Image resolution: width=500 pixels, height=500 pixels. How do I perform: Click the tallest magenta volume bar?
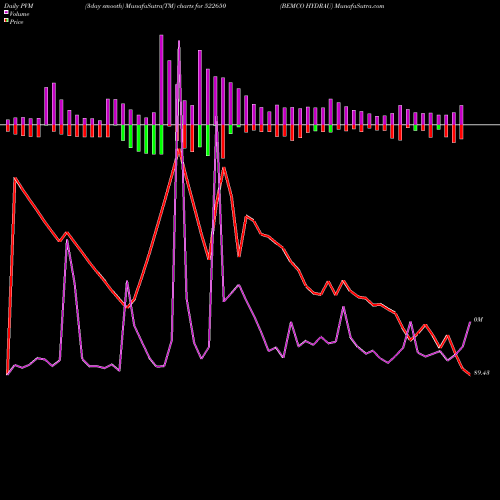point(161,80)
